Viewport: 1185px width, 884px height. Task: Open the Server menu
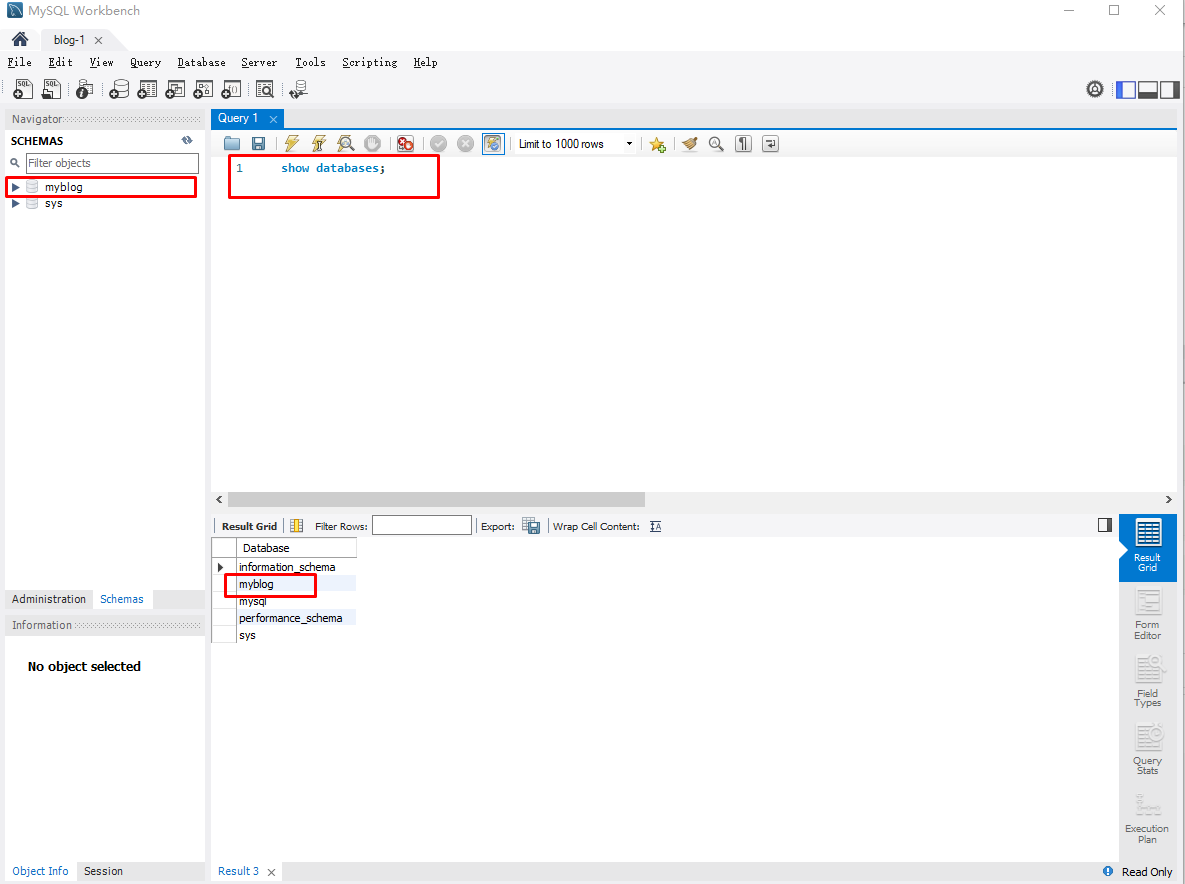[x=258, y=62]
